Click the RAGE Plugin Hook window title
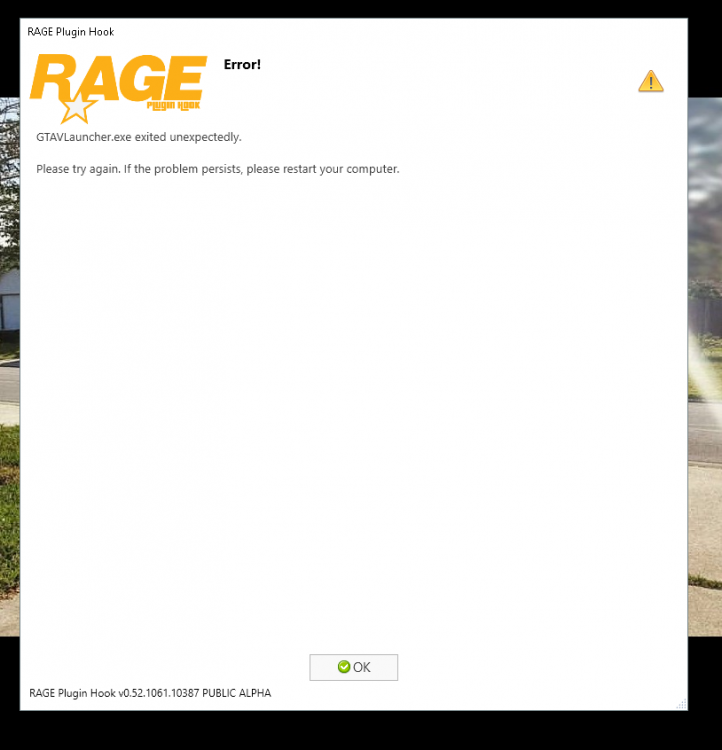The height and width of the screenshot is (750, 722). point(70,32)
